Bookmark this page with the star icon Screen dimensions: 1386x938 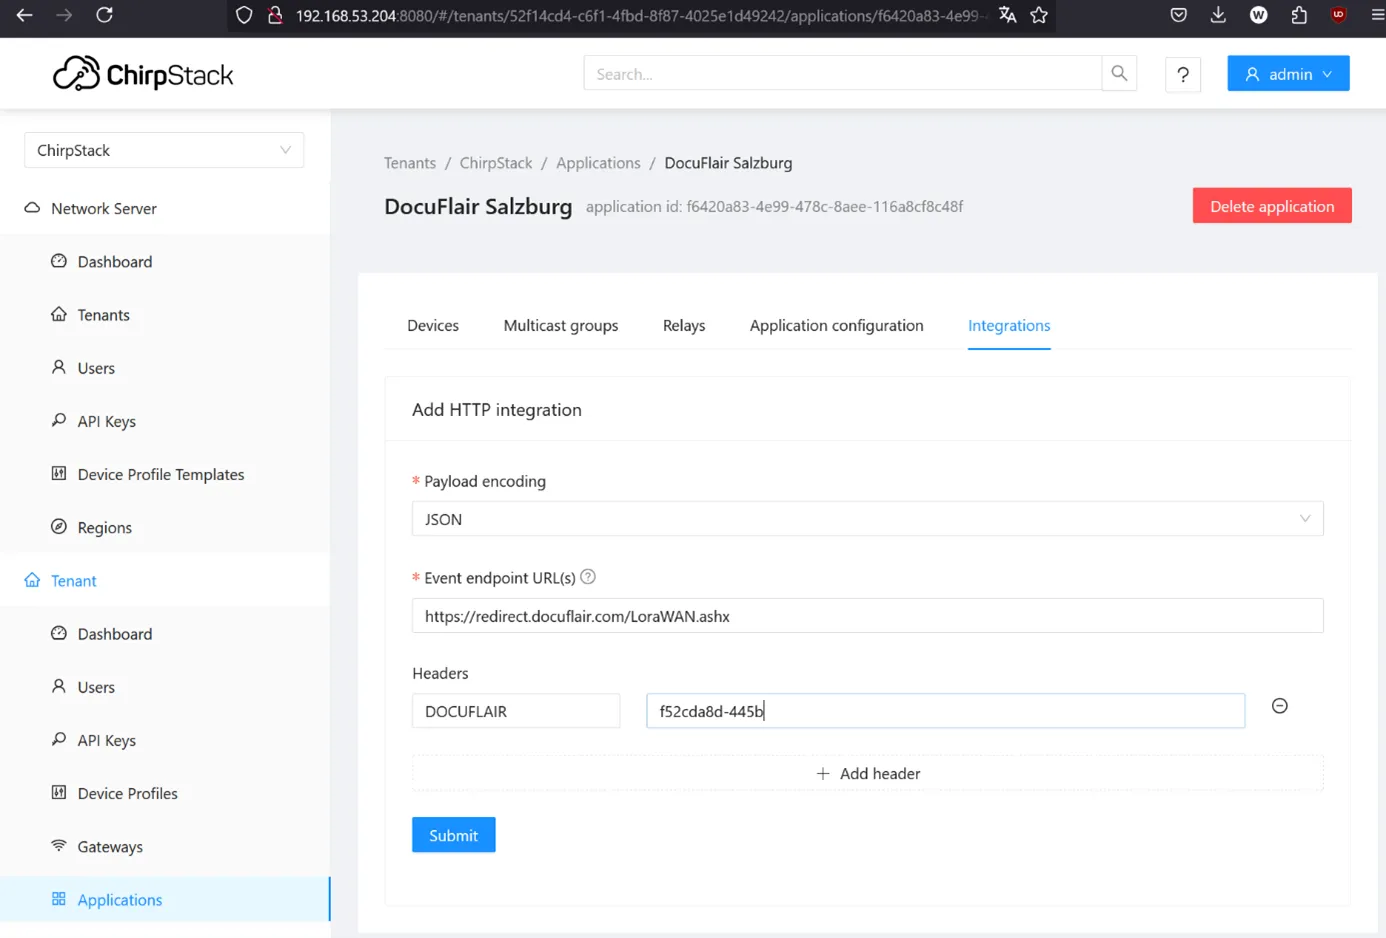[x=1039, y=15]
